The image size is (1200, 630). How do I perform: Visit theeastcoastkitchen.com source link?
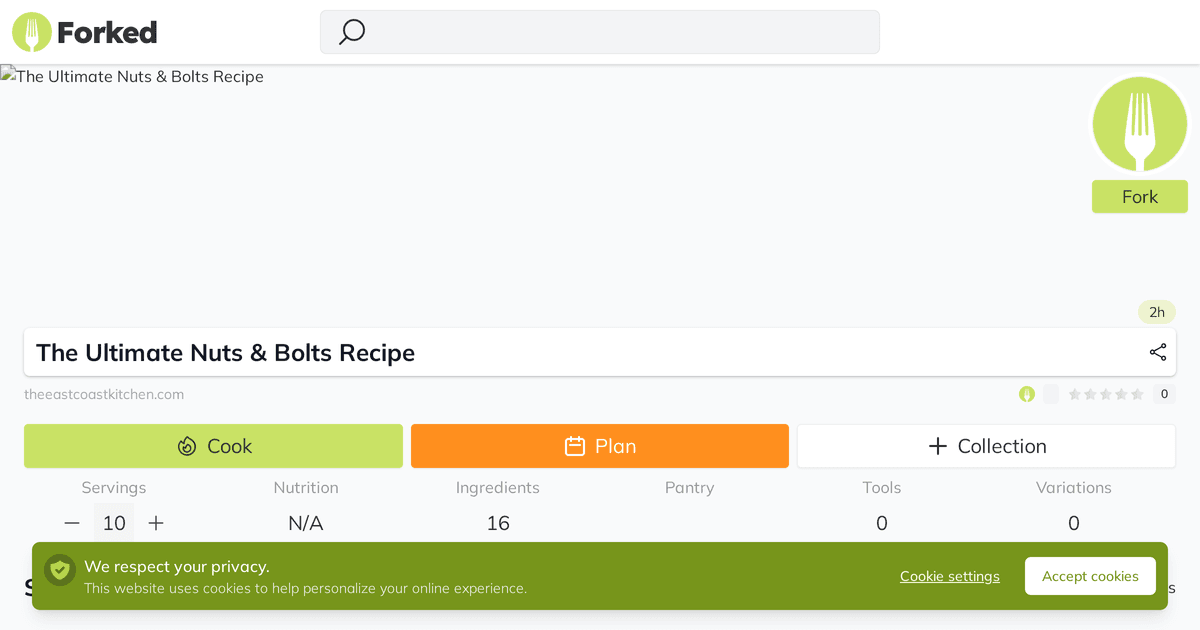coord(105,394)
